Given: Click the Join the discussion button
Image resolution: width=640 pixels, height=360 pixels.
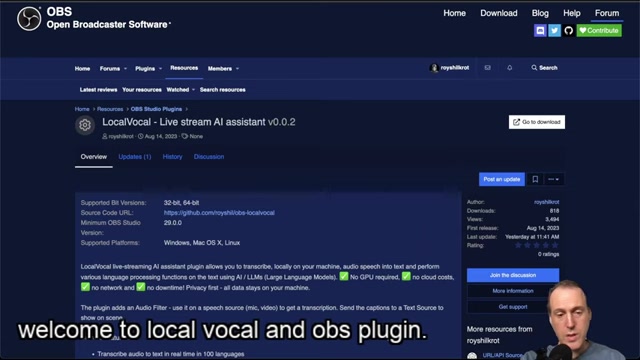Looking at the screenshot, I should point(513,275).
